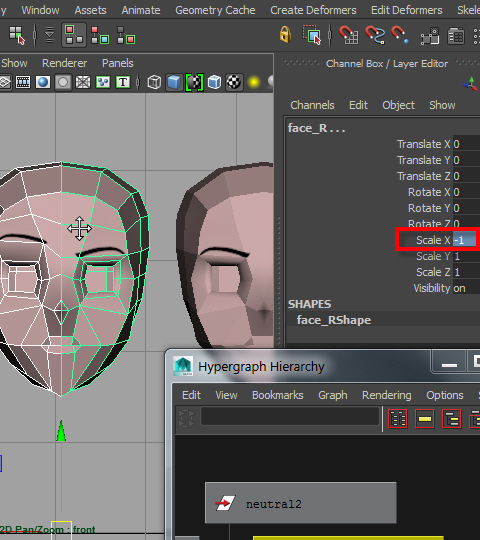Open Hypergraph Edit menu

click(x=191, y=395)
